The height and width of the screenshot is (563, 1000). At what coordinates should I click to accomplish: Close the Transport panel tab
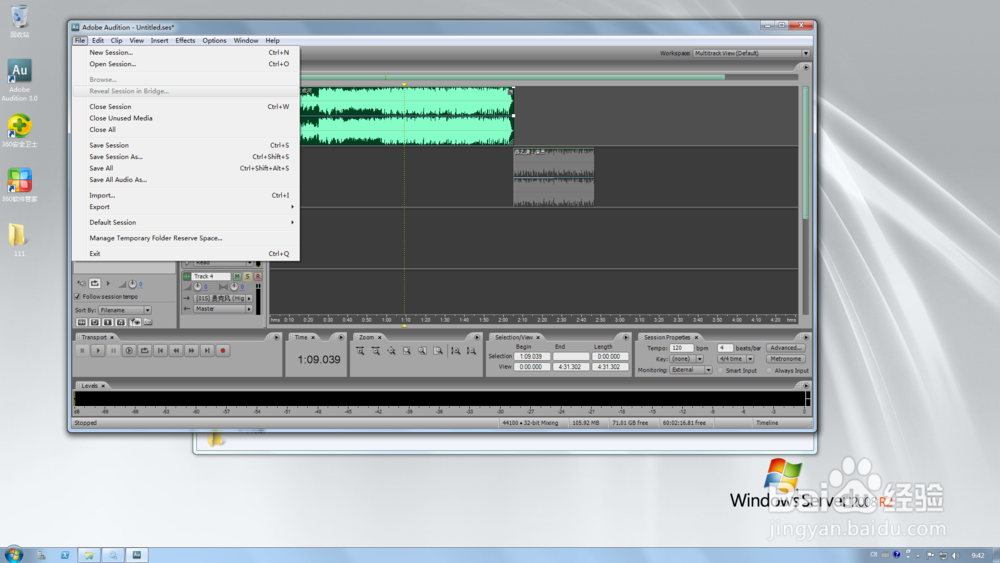(x=112, y=337)
